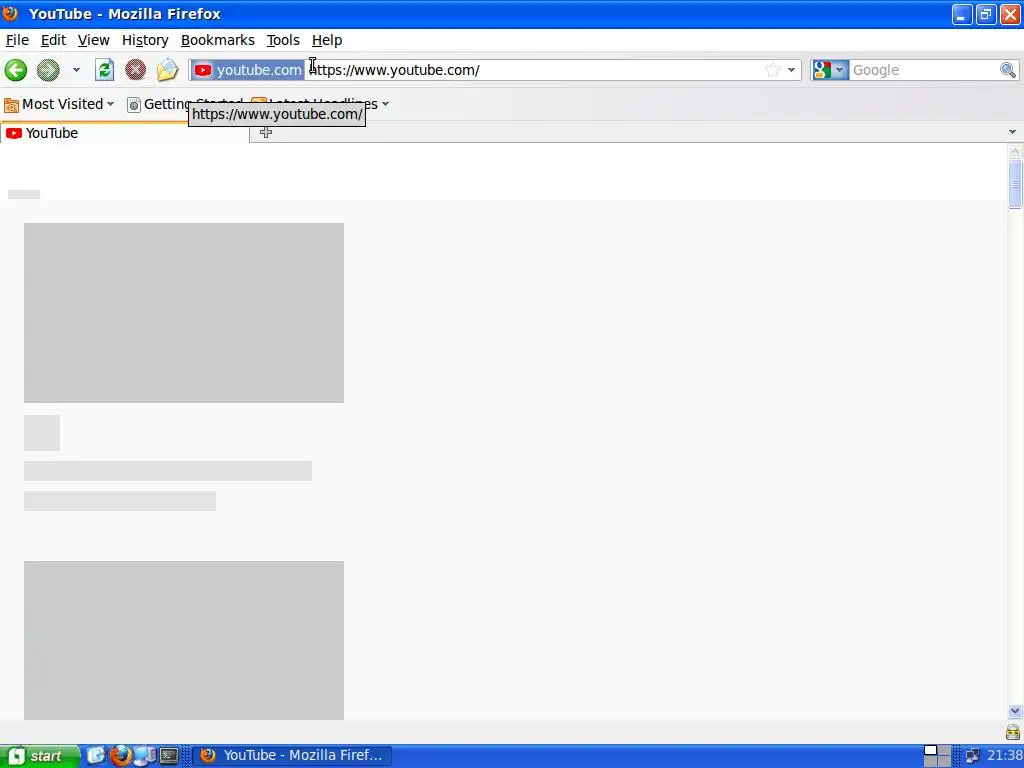This screenshot has width=1024, height=768.
Task: Click the first video thumbnail placeholder
Action: (x=184, y=313)
